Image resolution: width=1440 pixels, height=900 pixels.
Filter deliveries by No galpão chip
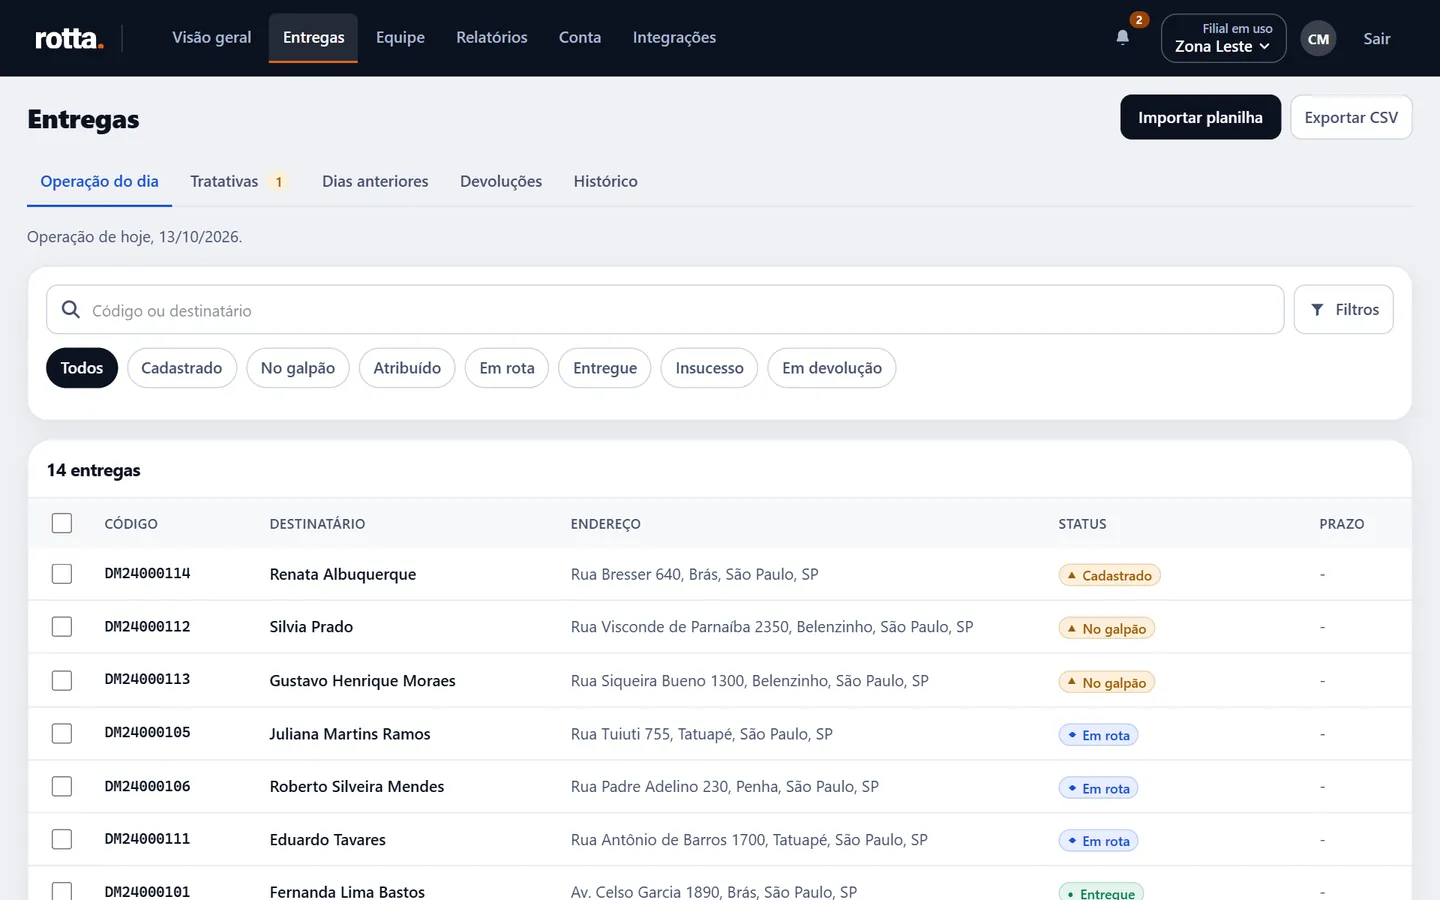pyautogui.click(x=298, y=368)
